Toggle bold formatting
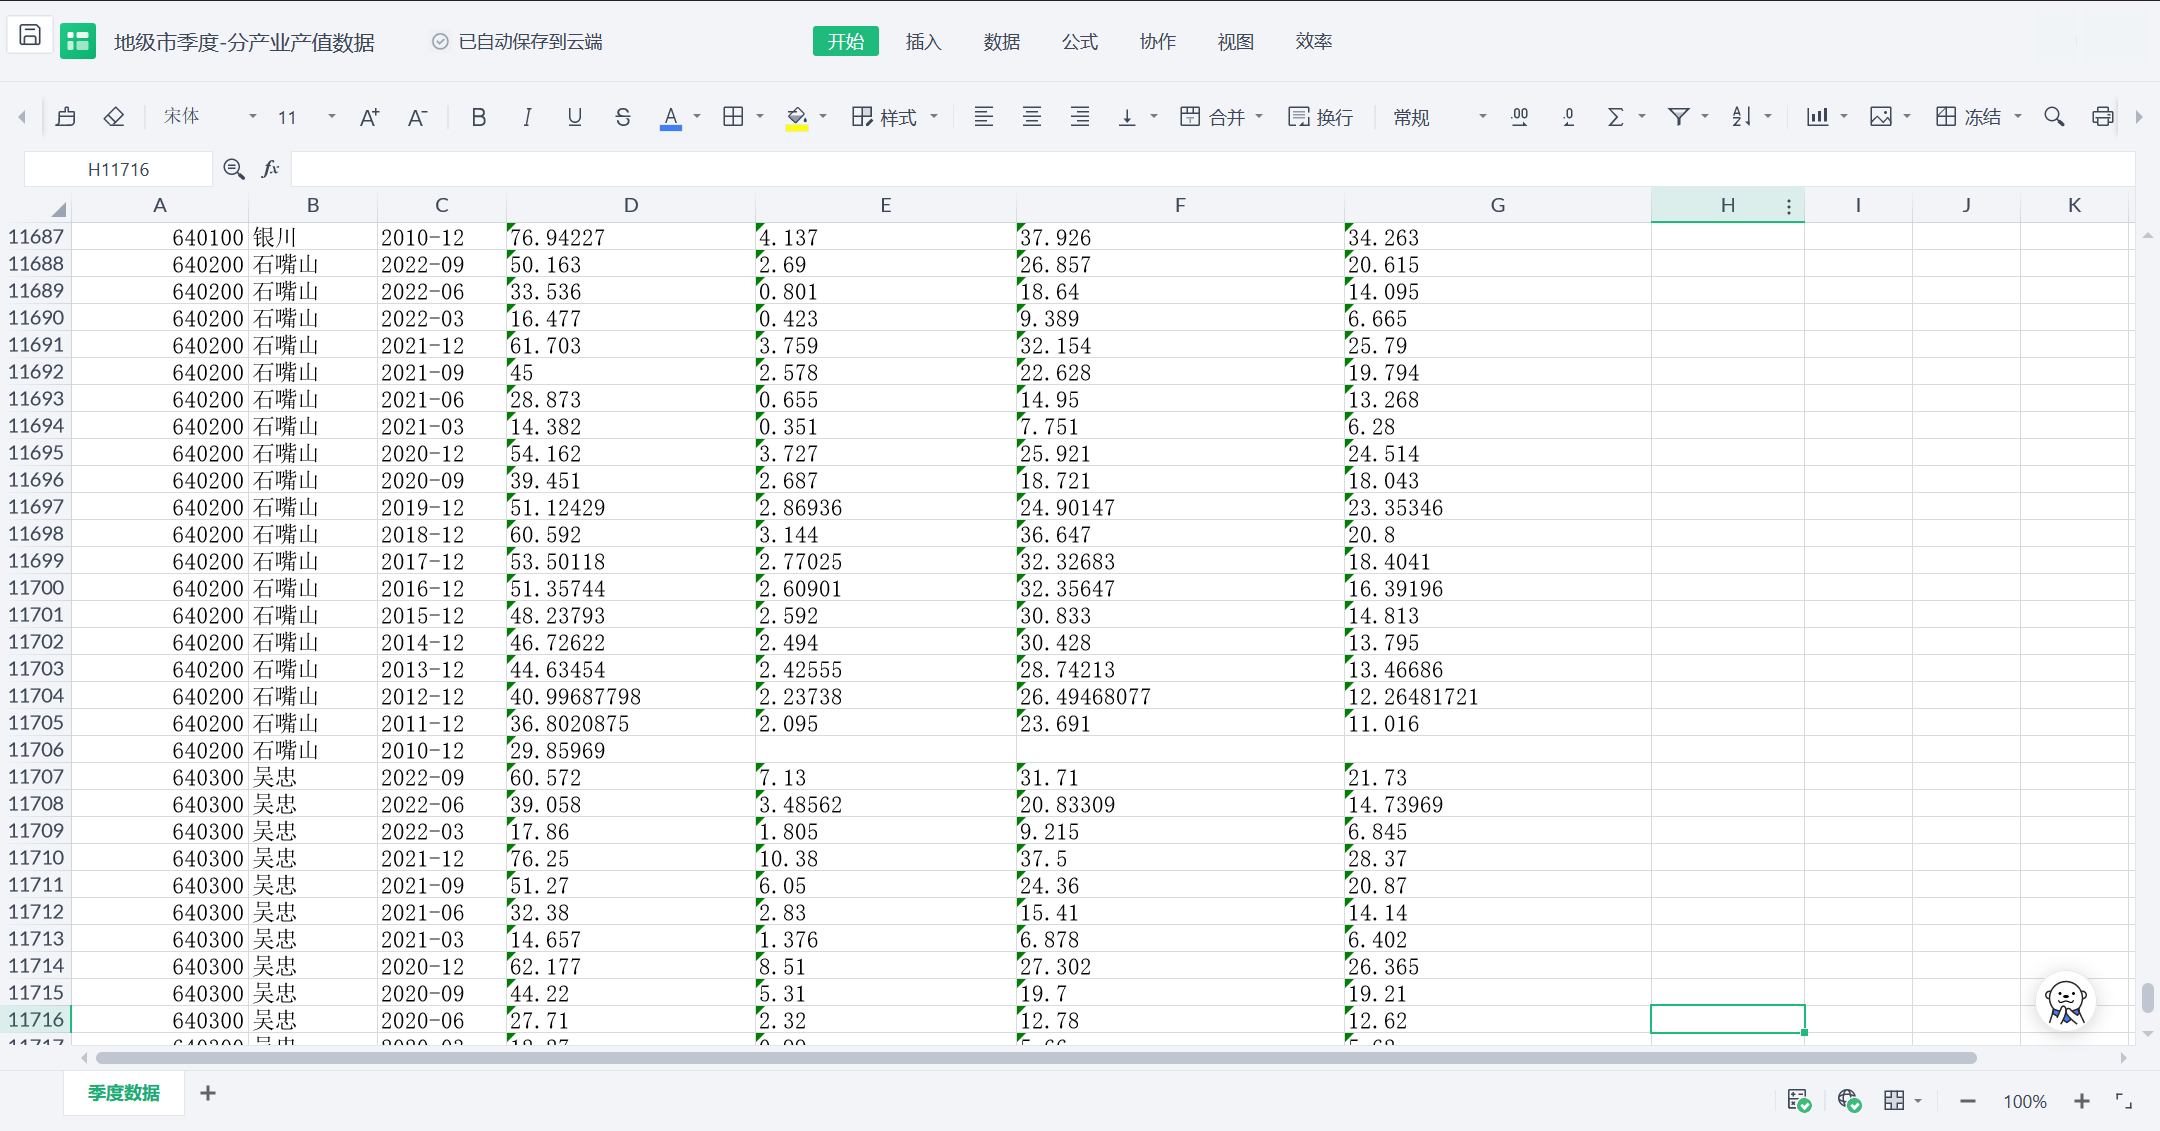The height and width of the screenshot is (1131, 2160). tap(479, 117)
